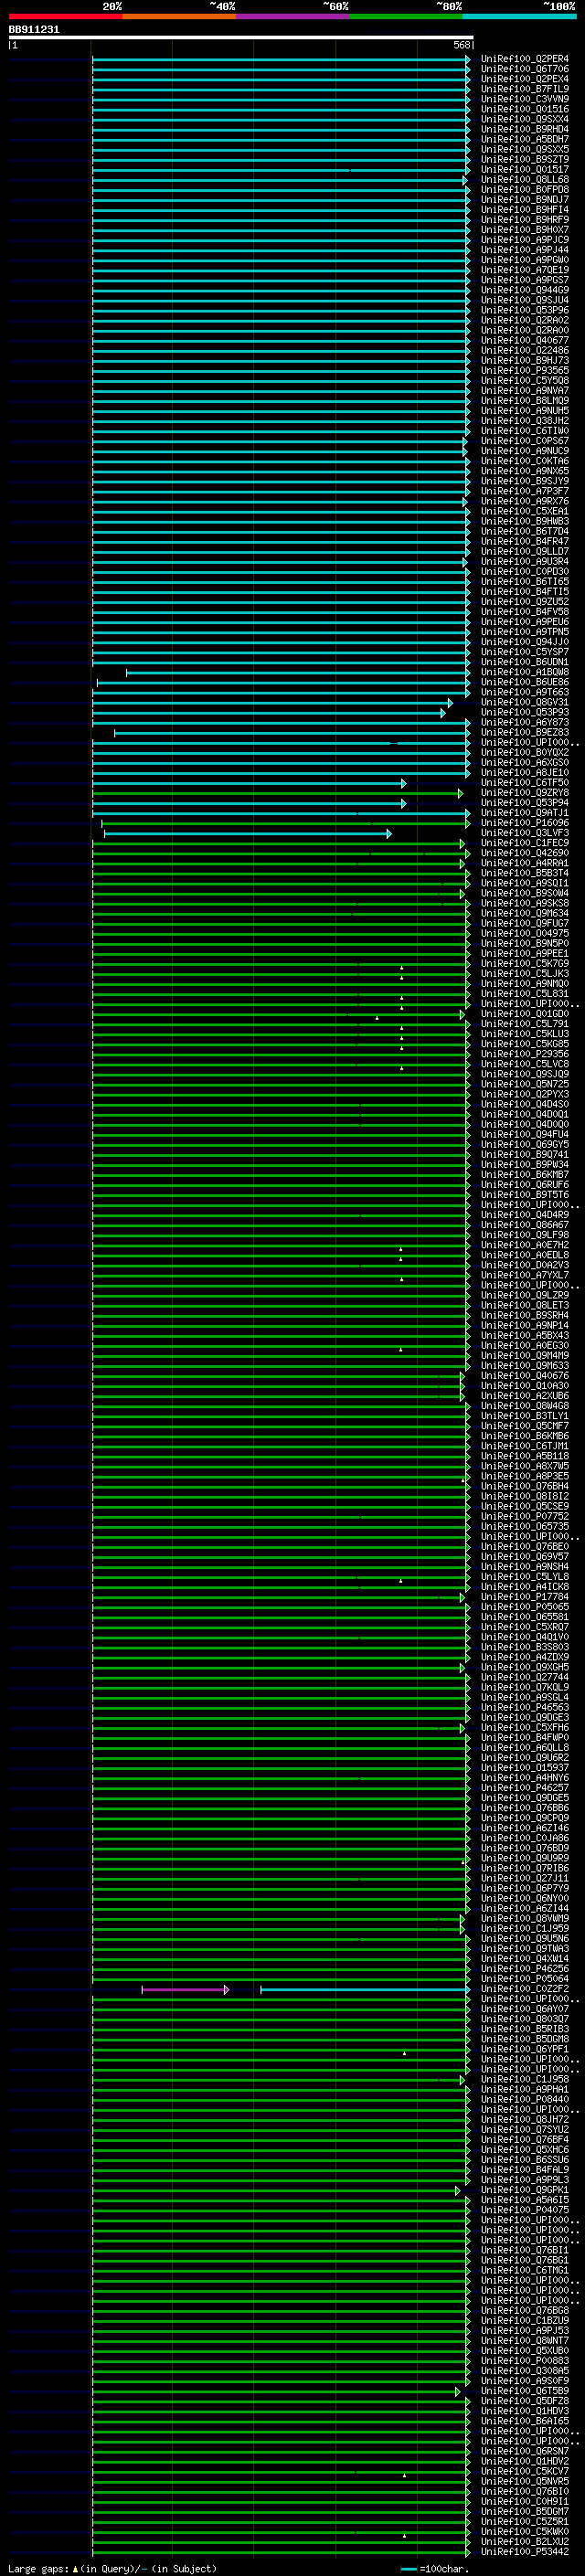Click the cyan alignment bar for UniRef100_Q53P93
The width and height of the screenshot is (585, 2576).
click(269, 713)
